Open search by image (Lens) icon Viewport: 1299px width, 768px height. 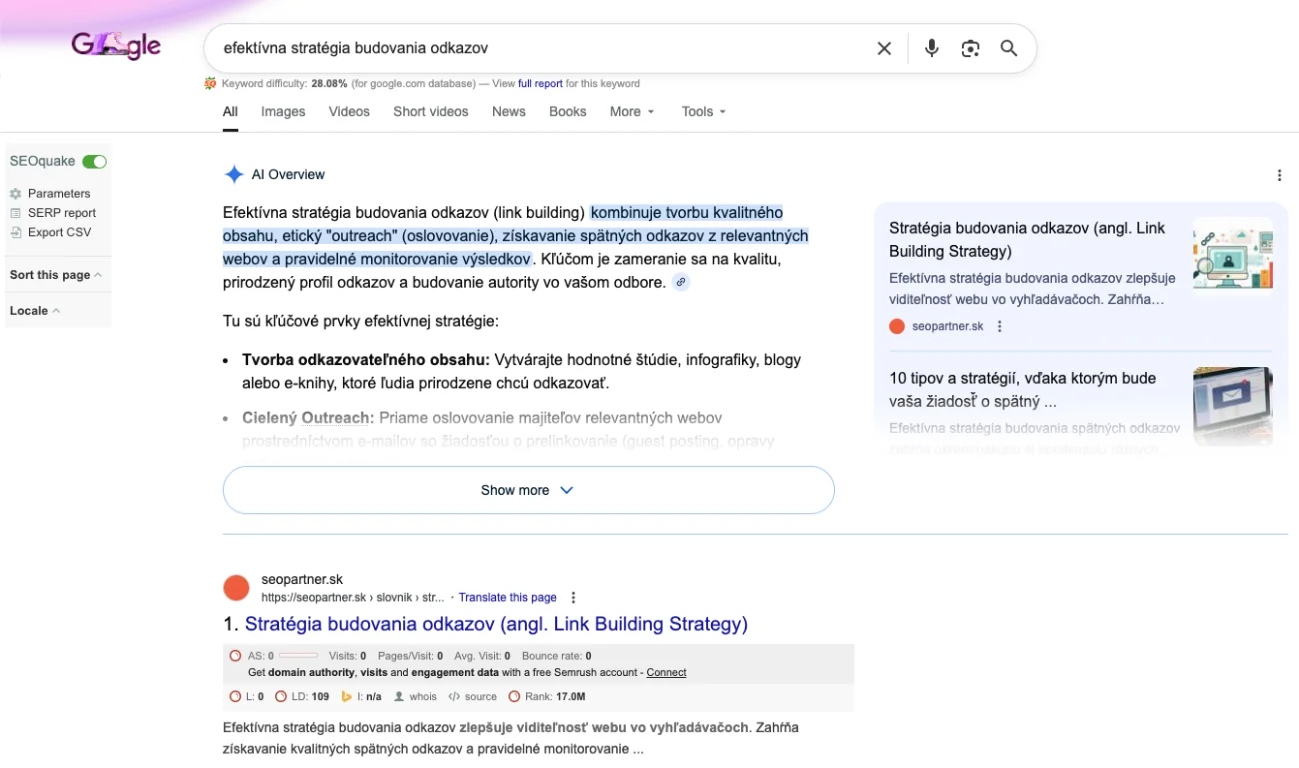(970, 48)
